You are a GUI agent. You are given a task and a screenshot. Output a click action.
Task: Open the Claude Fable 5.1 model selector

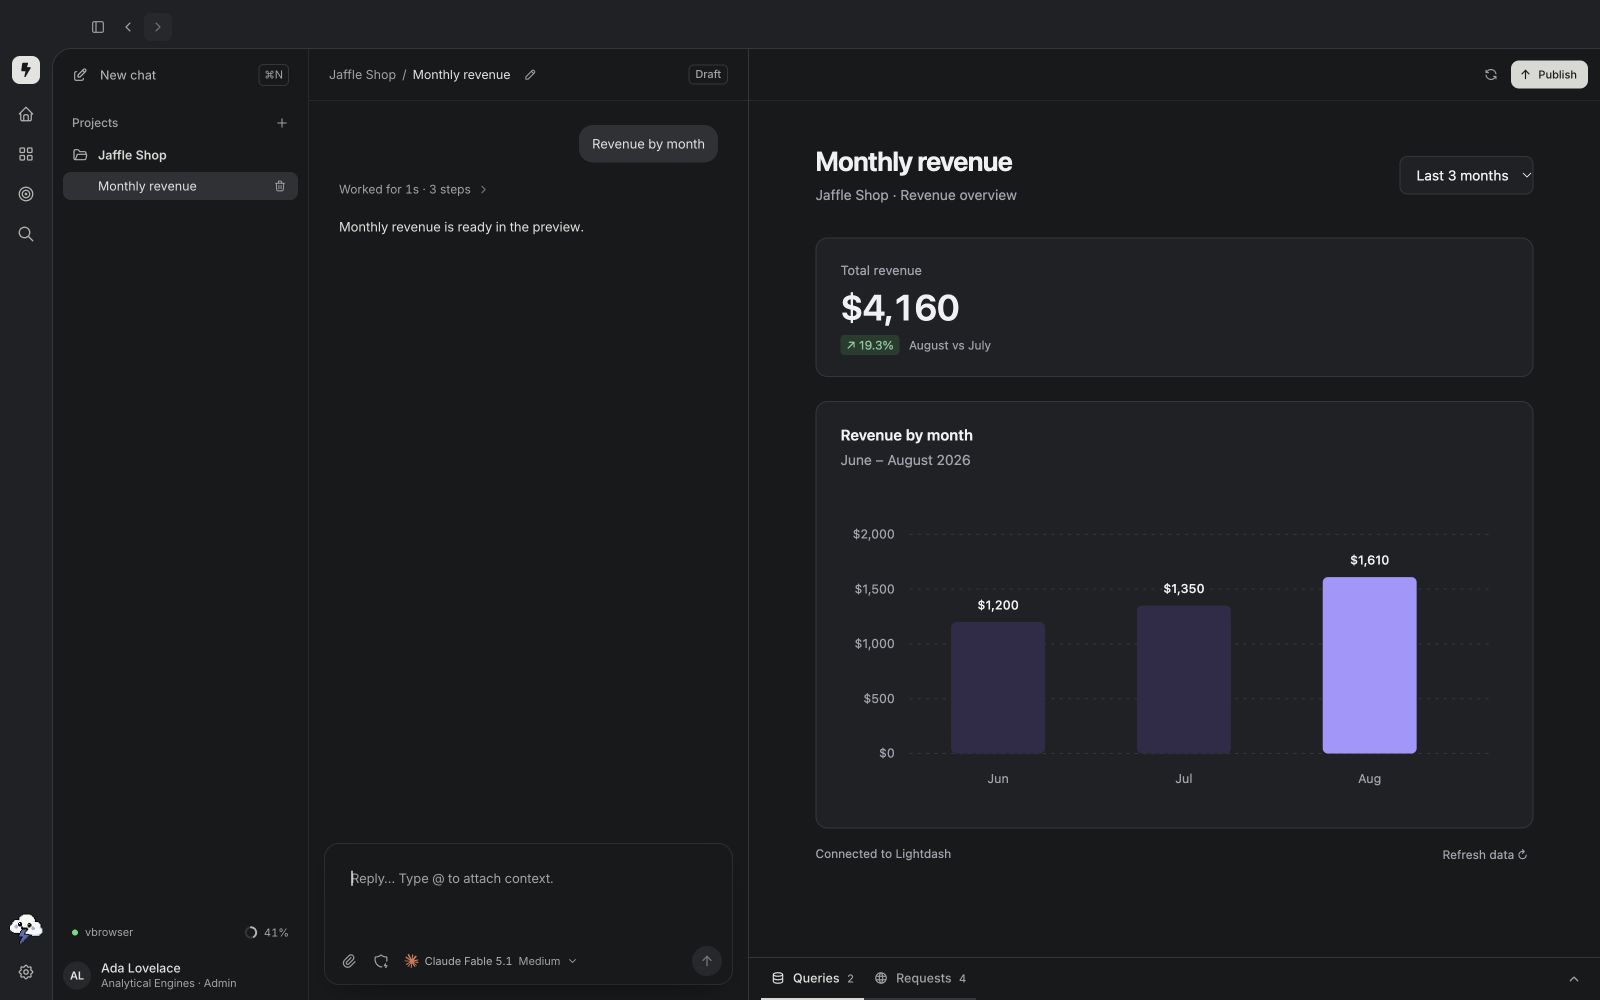point(491,961)
